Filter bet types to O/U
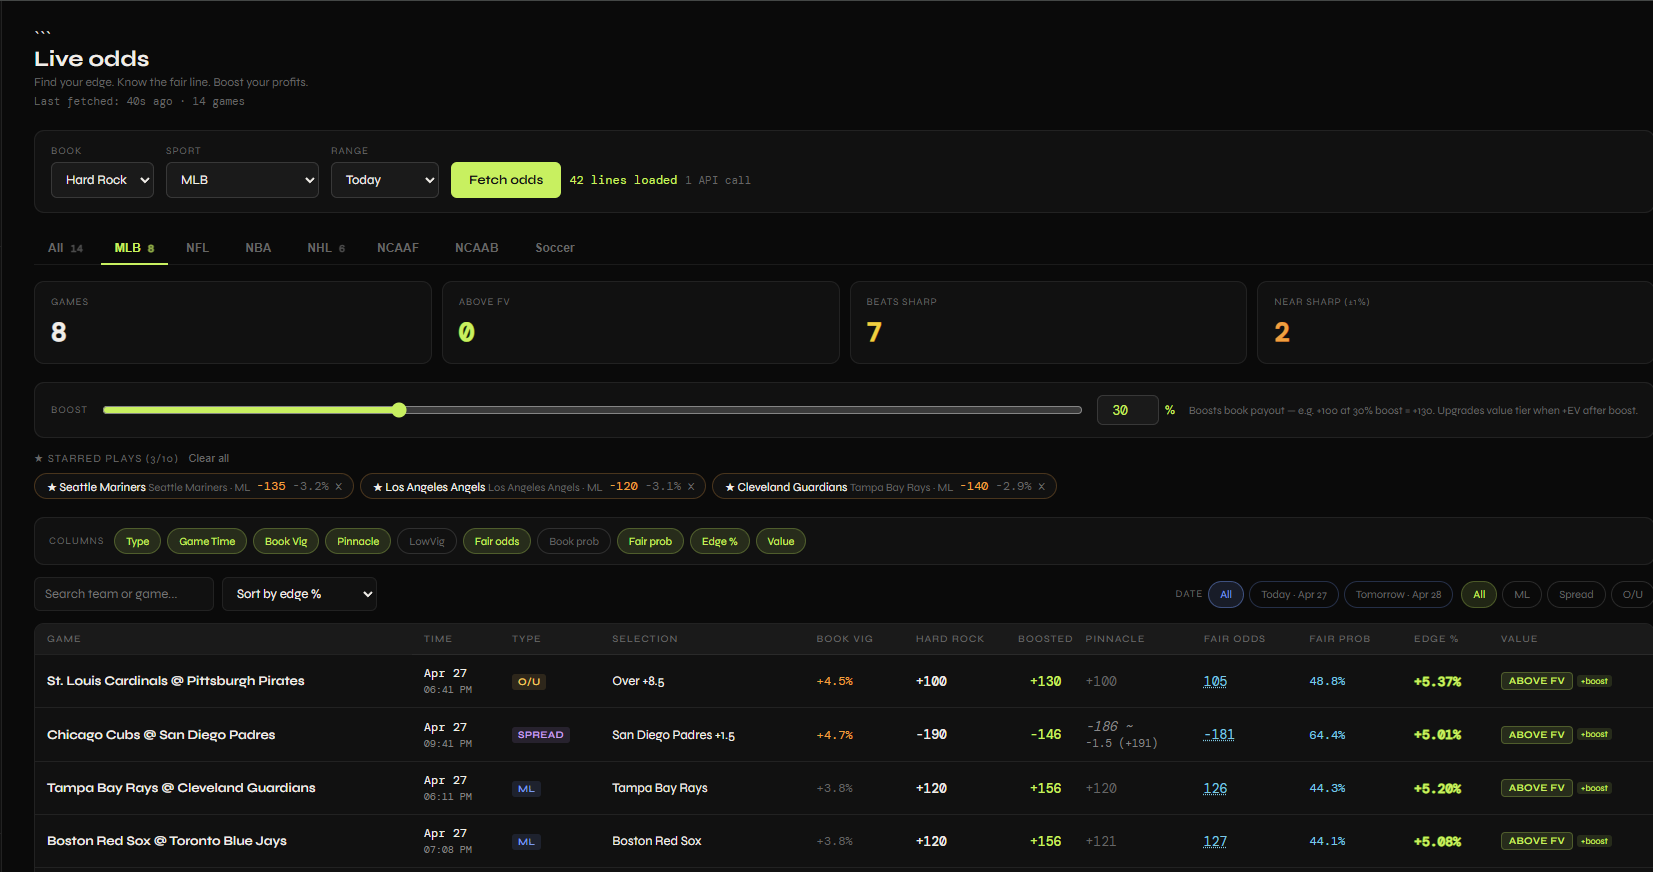 1632,594
